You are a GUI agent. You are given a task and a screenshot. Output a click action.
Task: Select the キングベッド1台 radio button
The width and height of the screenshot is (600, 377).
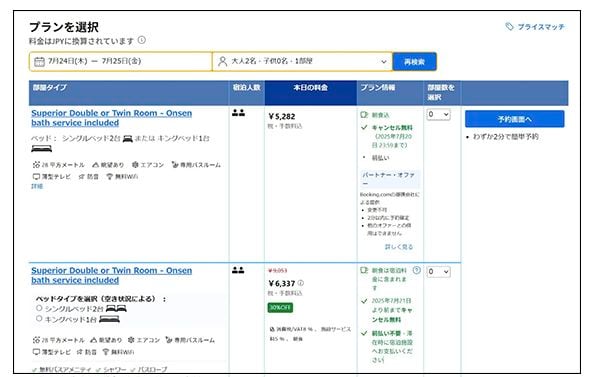(x=39, y=318)
